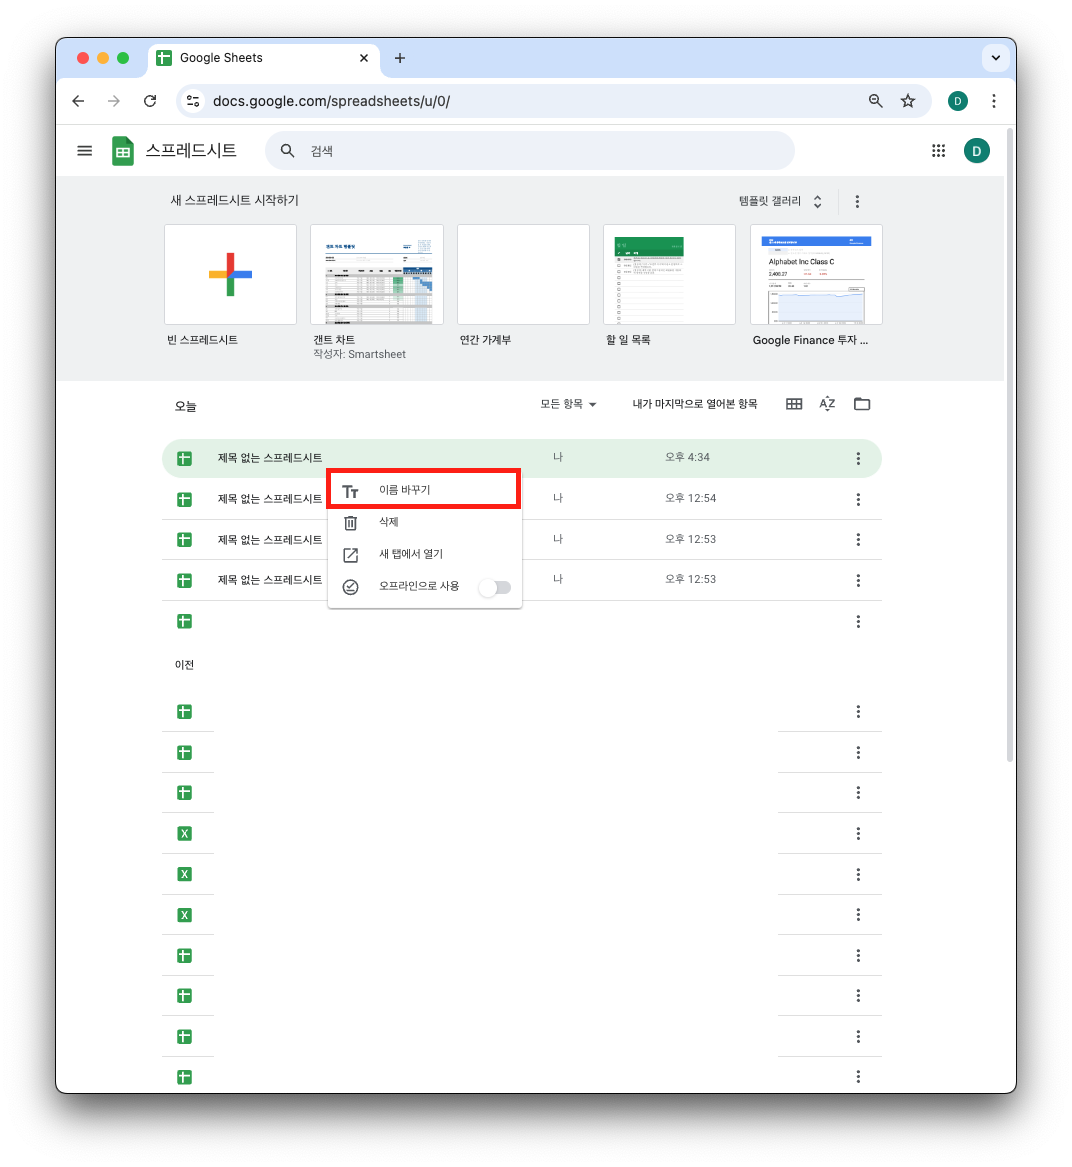The image size is (1072, 1167).
Task: Bookmark this page with the star icon
Action: 907,101
